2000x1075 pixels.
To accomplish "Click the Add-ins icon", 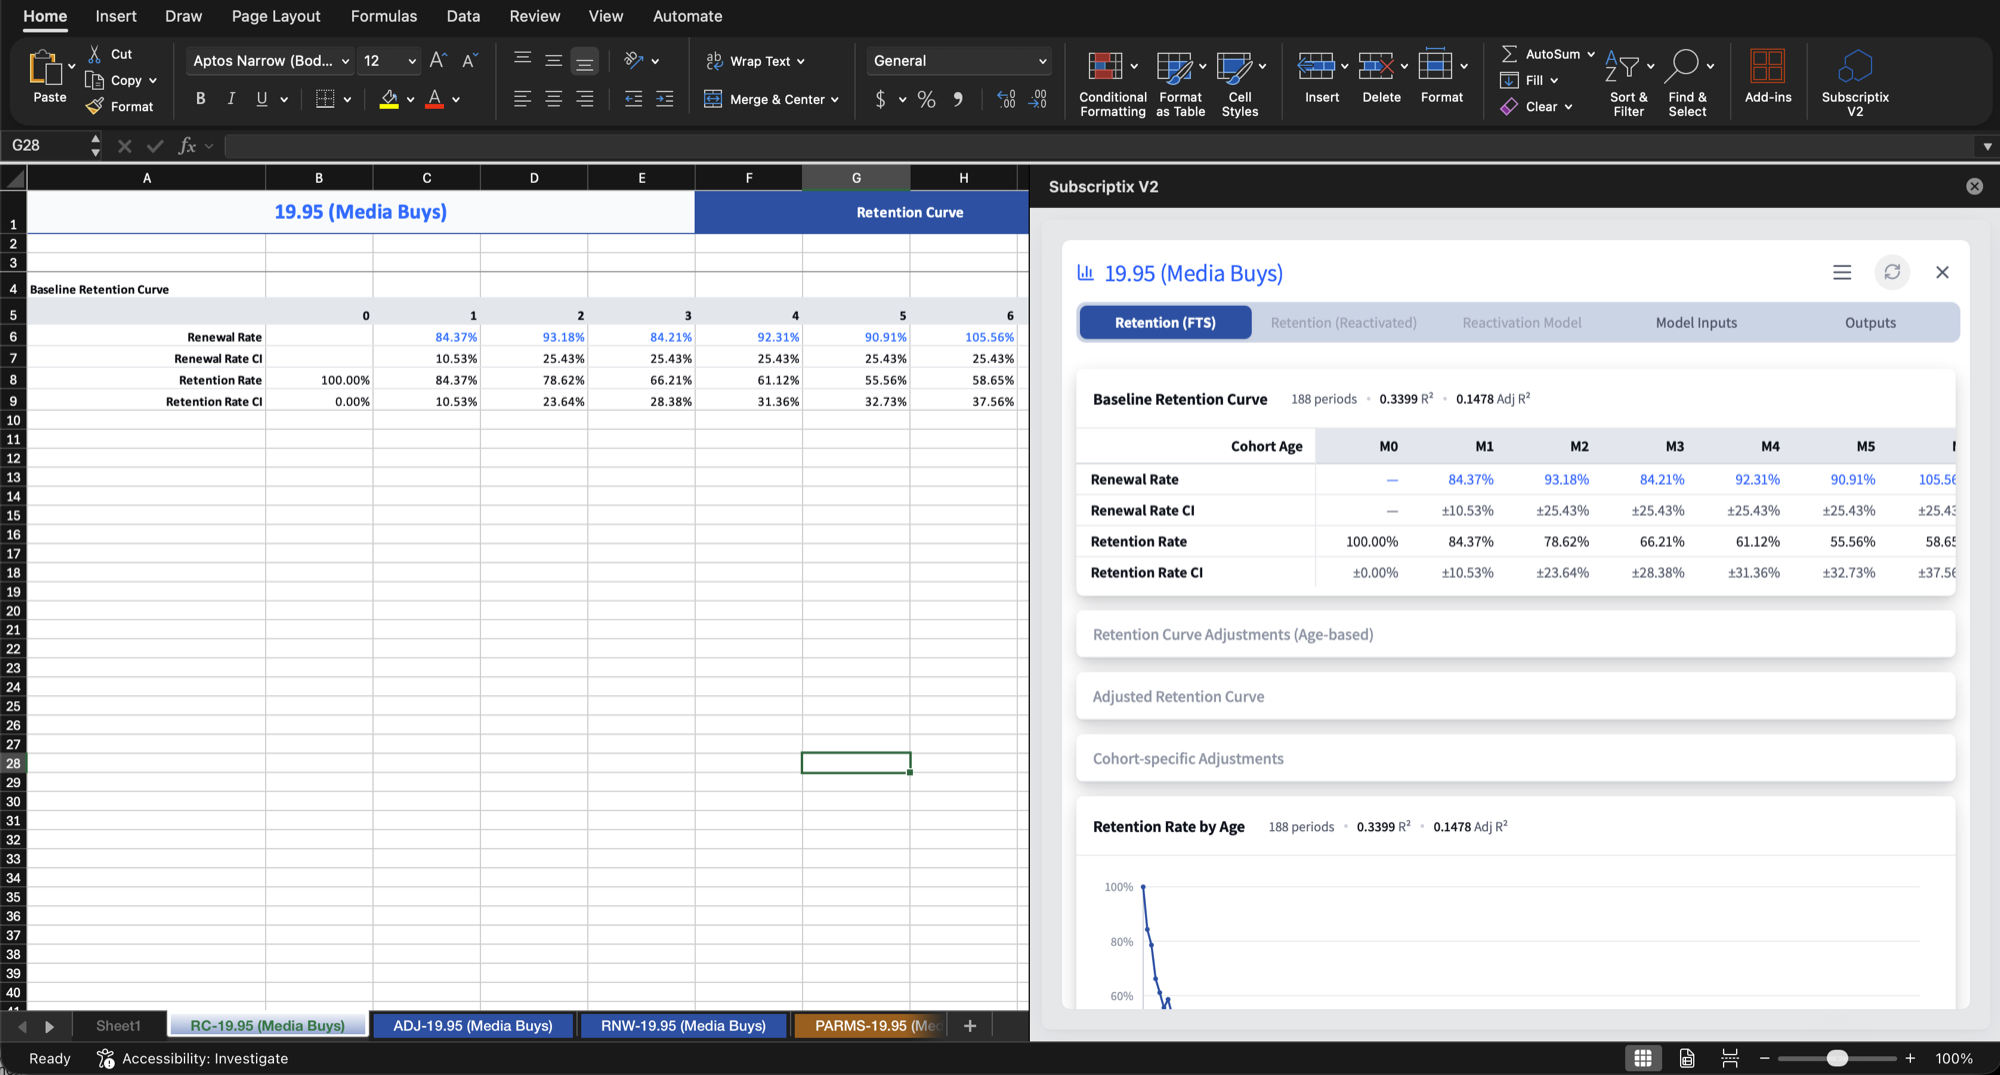I will (x=1767, y=76).
